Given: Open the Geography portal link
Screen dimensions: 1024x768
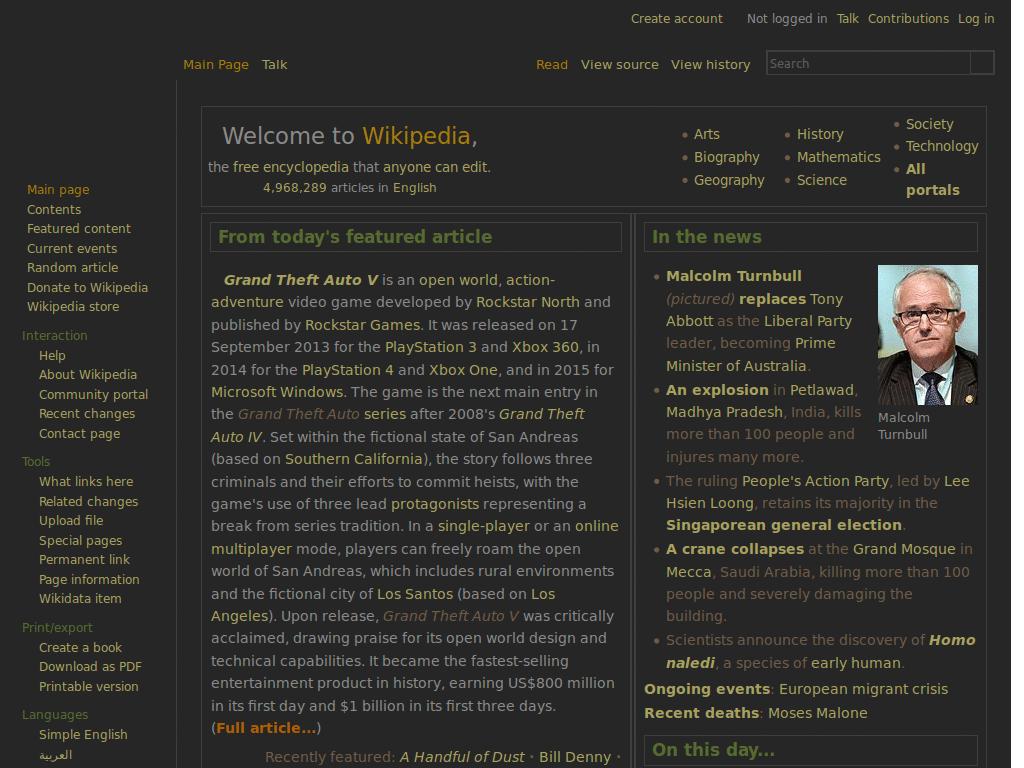Looking at the screenshot, I should [729, 180].
